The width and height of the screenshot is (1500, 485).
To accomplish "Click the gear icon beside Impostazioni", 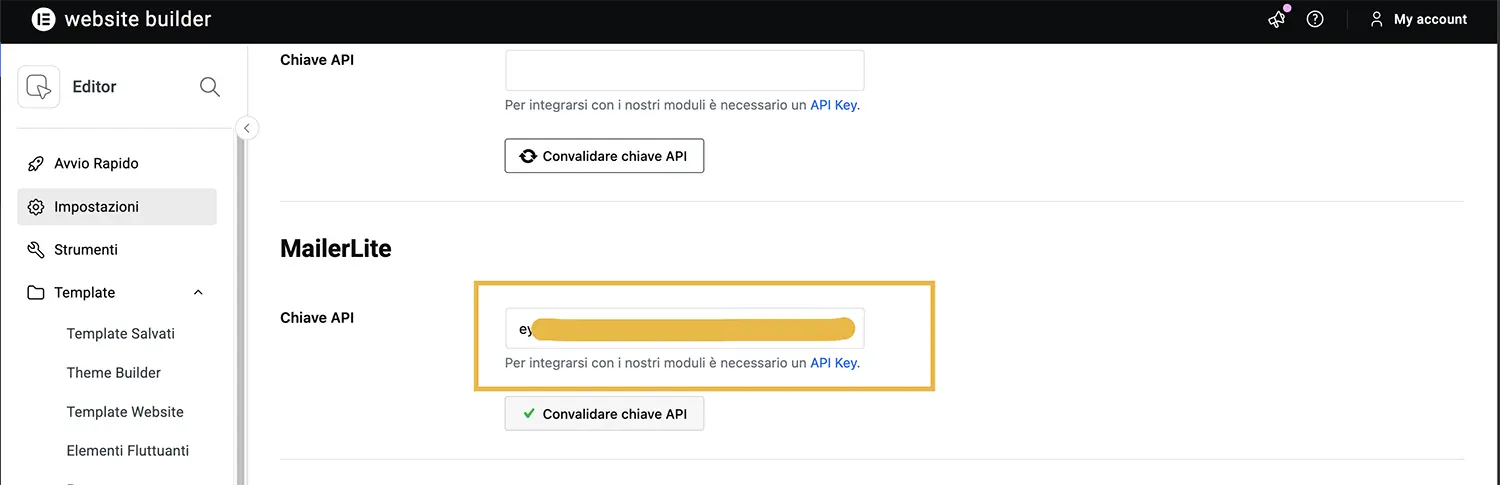I will pyautogui.click(x=36, y=206).
